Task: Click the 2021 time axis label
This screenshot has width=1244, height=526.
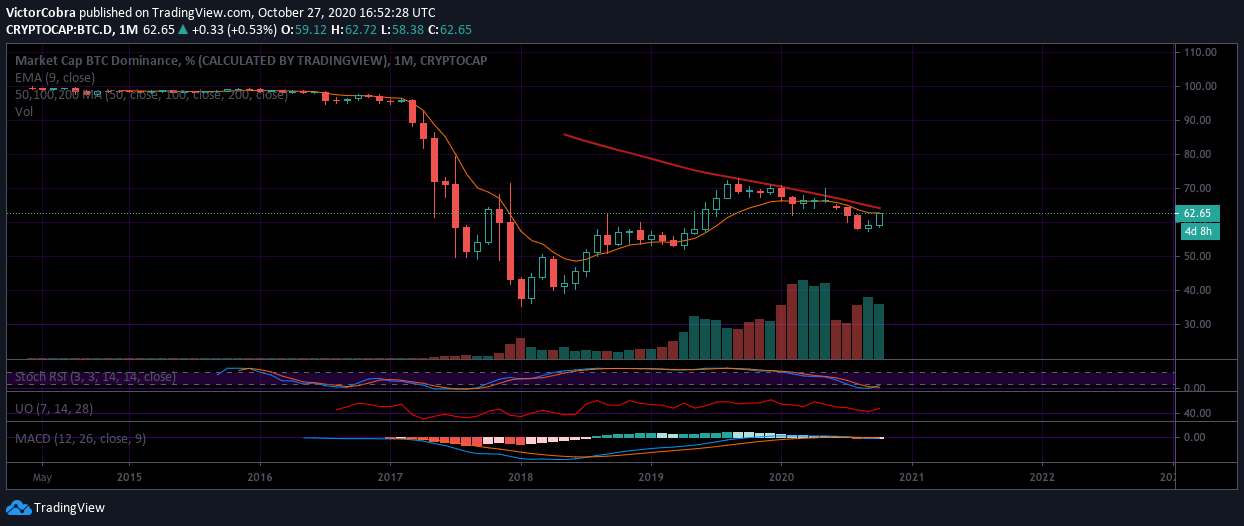Action: (x=911, y=476)
